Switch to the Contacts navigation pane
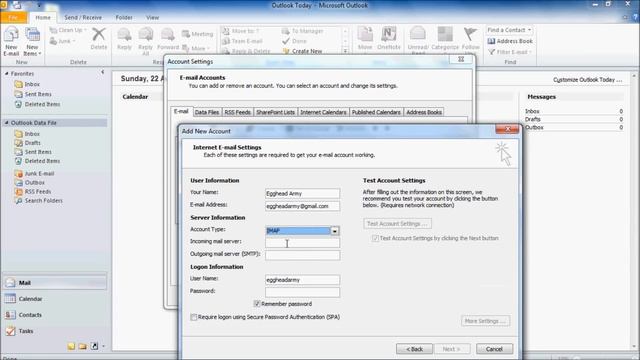 click(55, 315)
